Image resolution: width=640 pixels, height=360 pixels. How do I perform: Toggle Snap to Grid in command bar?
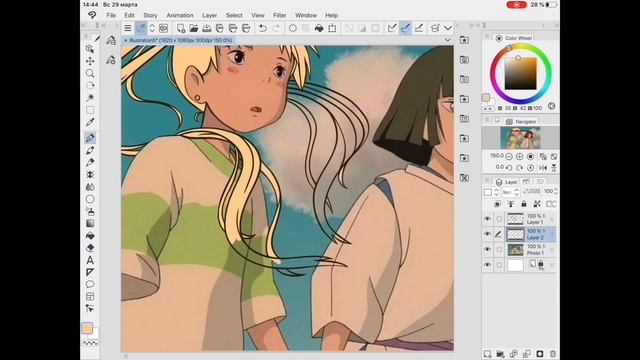(x=419, y=28)
